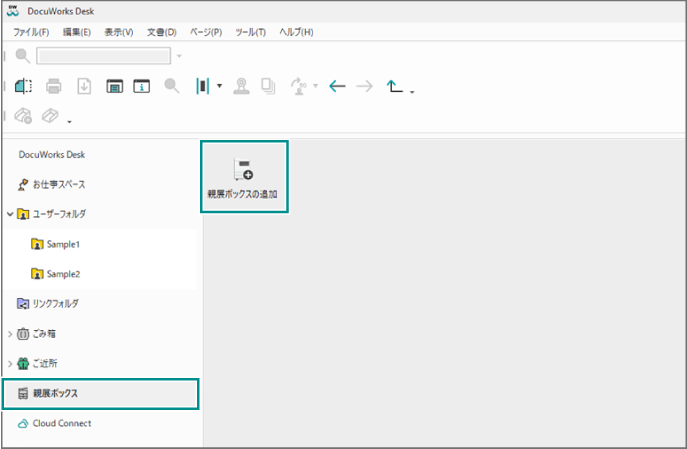Open the search box dropdown arrow
687x449 pixels.
click(180, 56)
